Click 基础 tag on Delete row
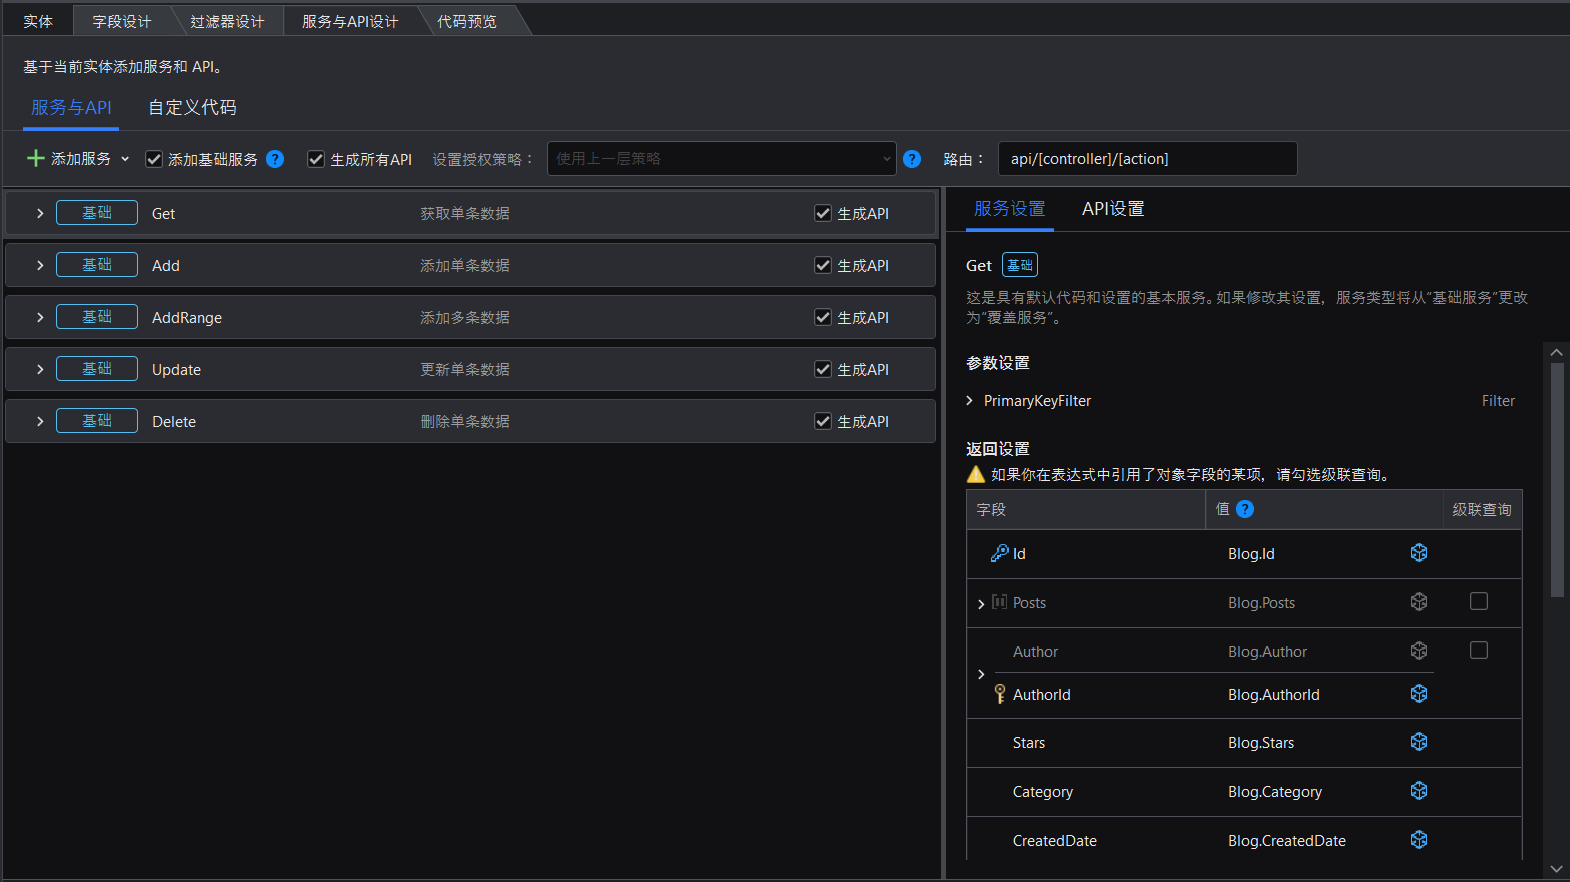 click(x=97, y=420)
